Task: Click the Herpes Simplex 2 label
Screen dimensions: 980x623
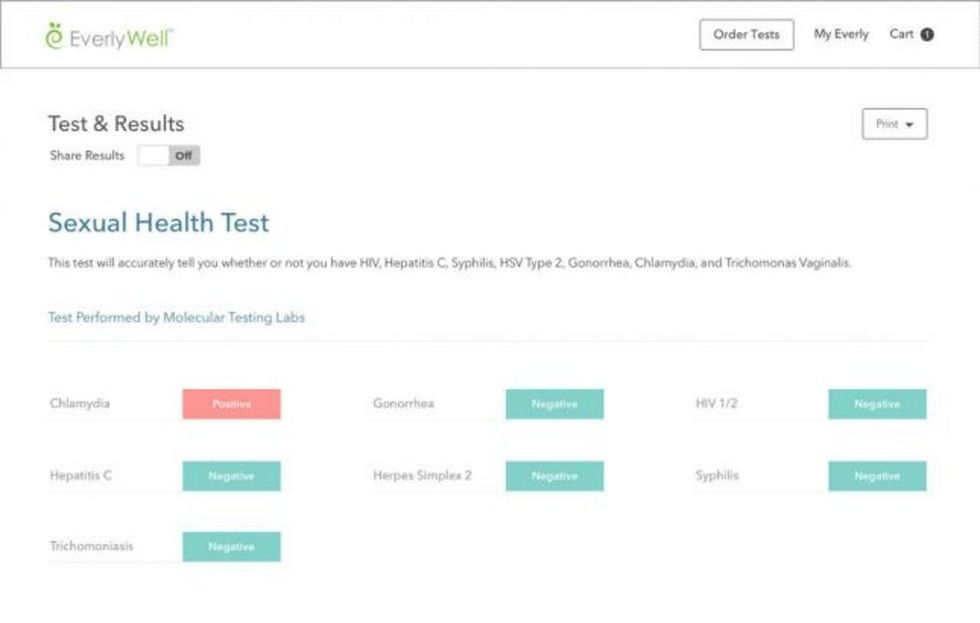Action: coord(421,476)
